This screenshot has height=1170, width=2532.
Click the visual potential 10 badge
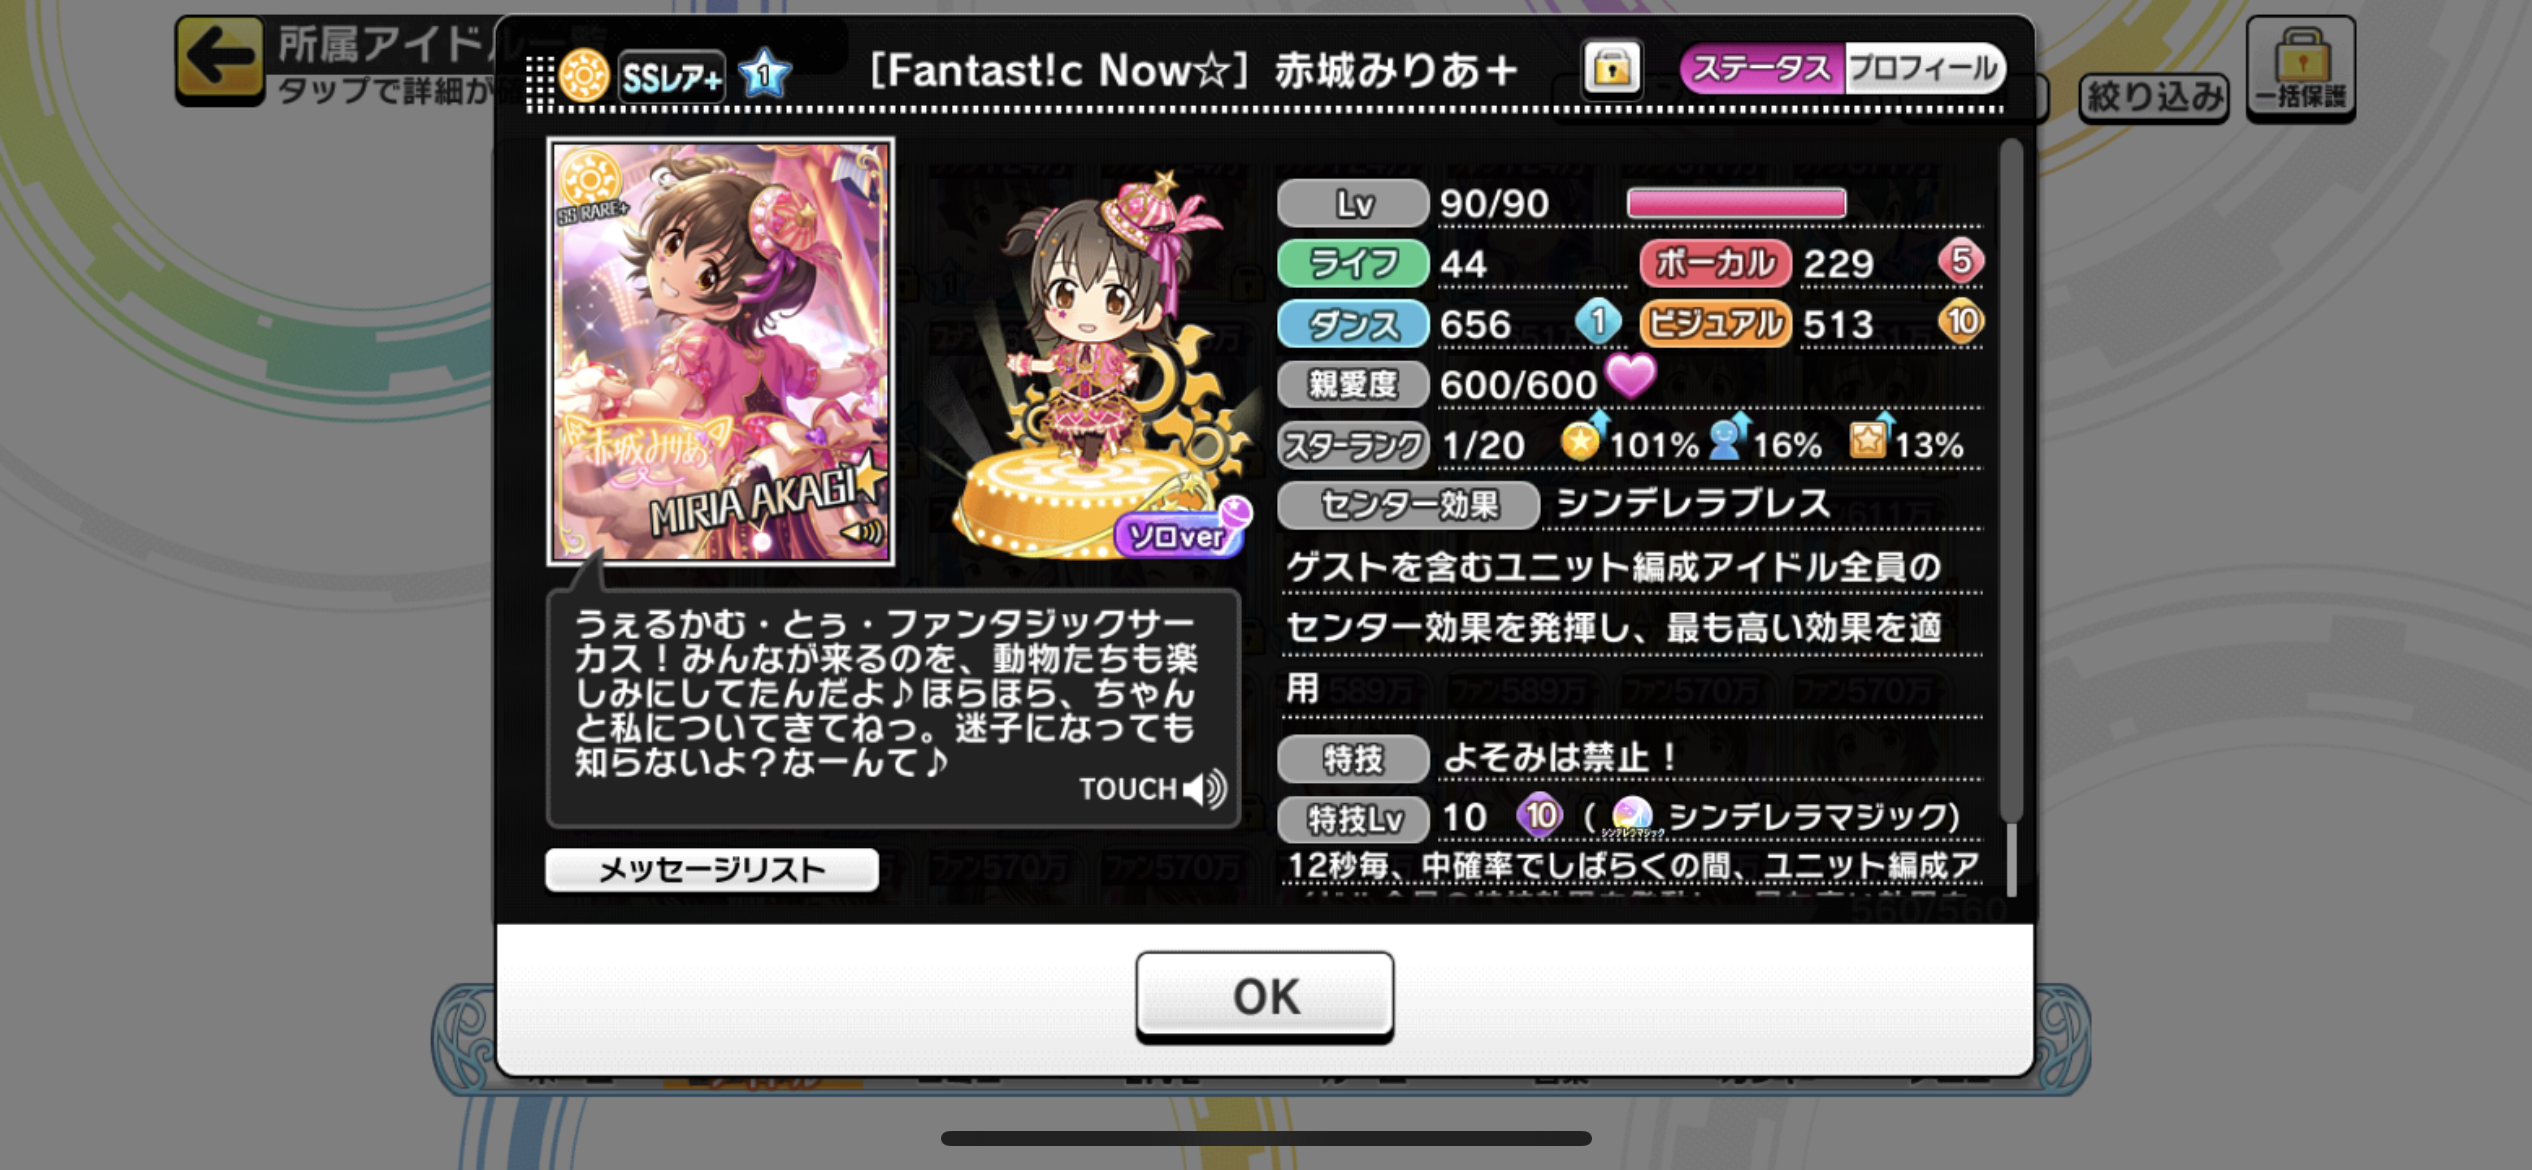(x=1960, y=322)
